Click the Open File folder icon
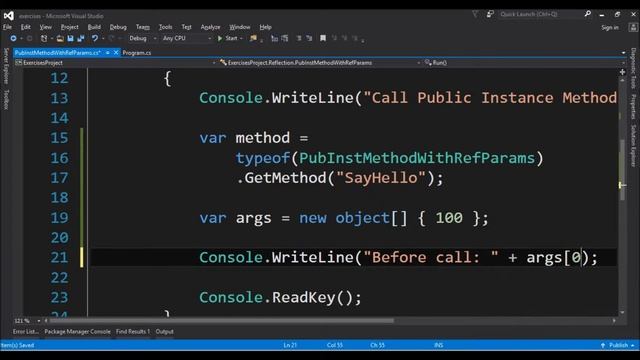Screen dimensions: 640x360 pos(60,38)
